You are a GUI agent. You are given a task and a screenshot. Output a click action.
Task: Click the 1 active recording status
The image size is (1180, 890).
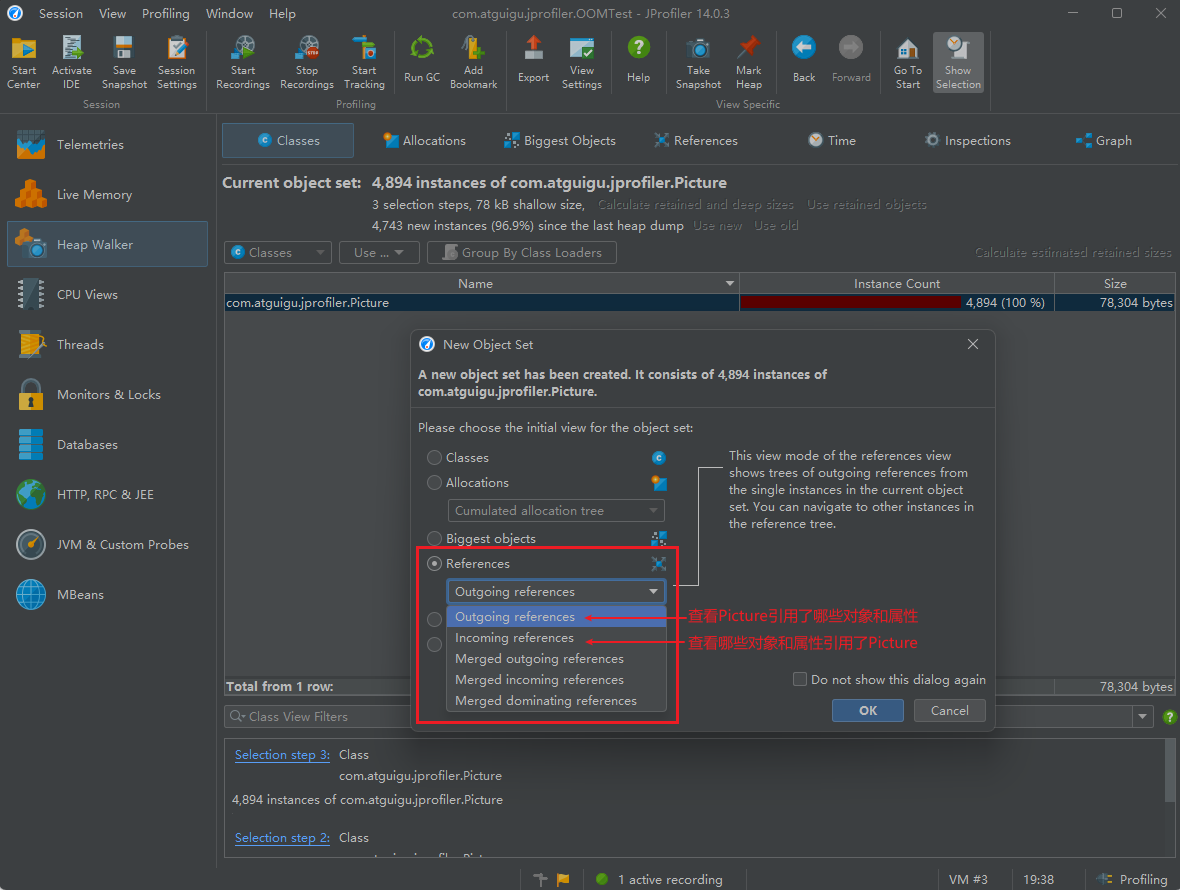659,879
